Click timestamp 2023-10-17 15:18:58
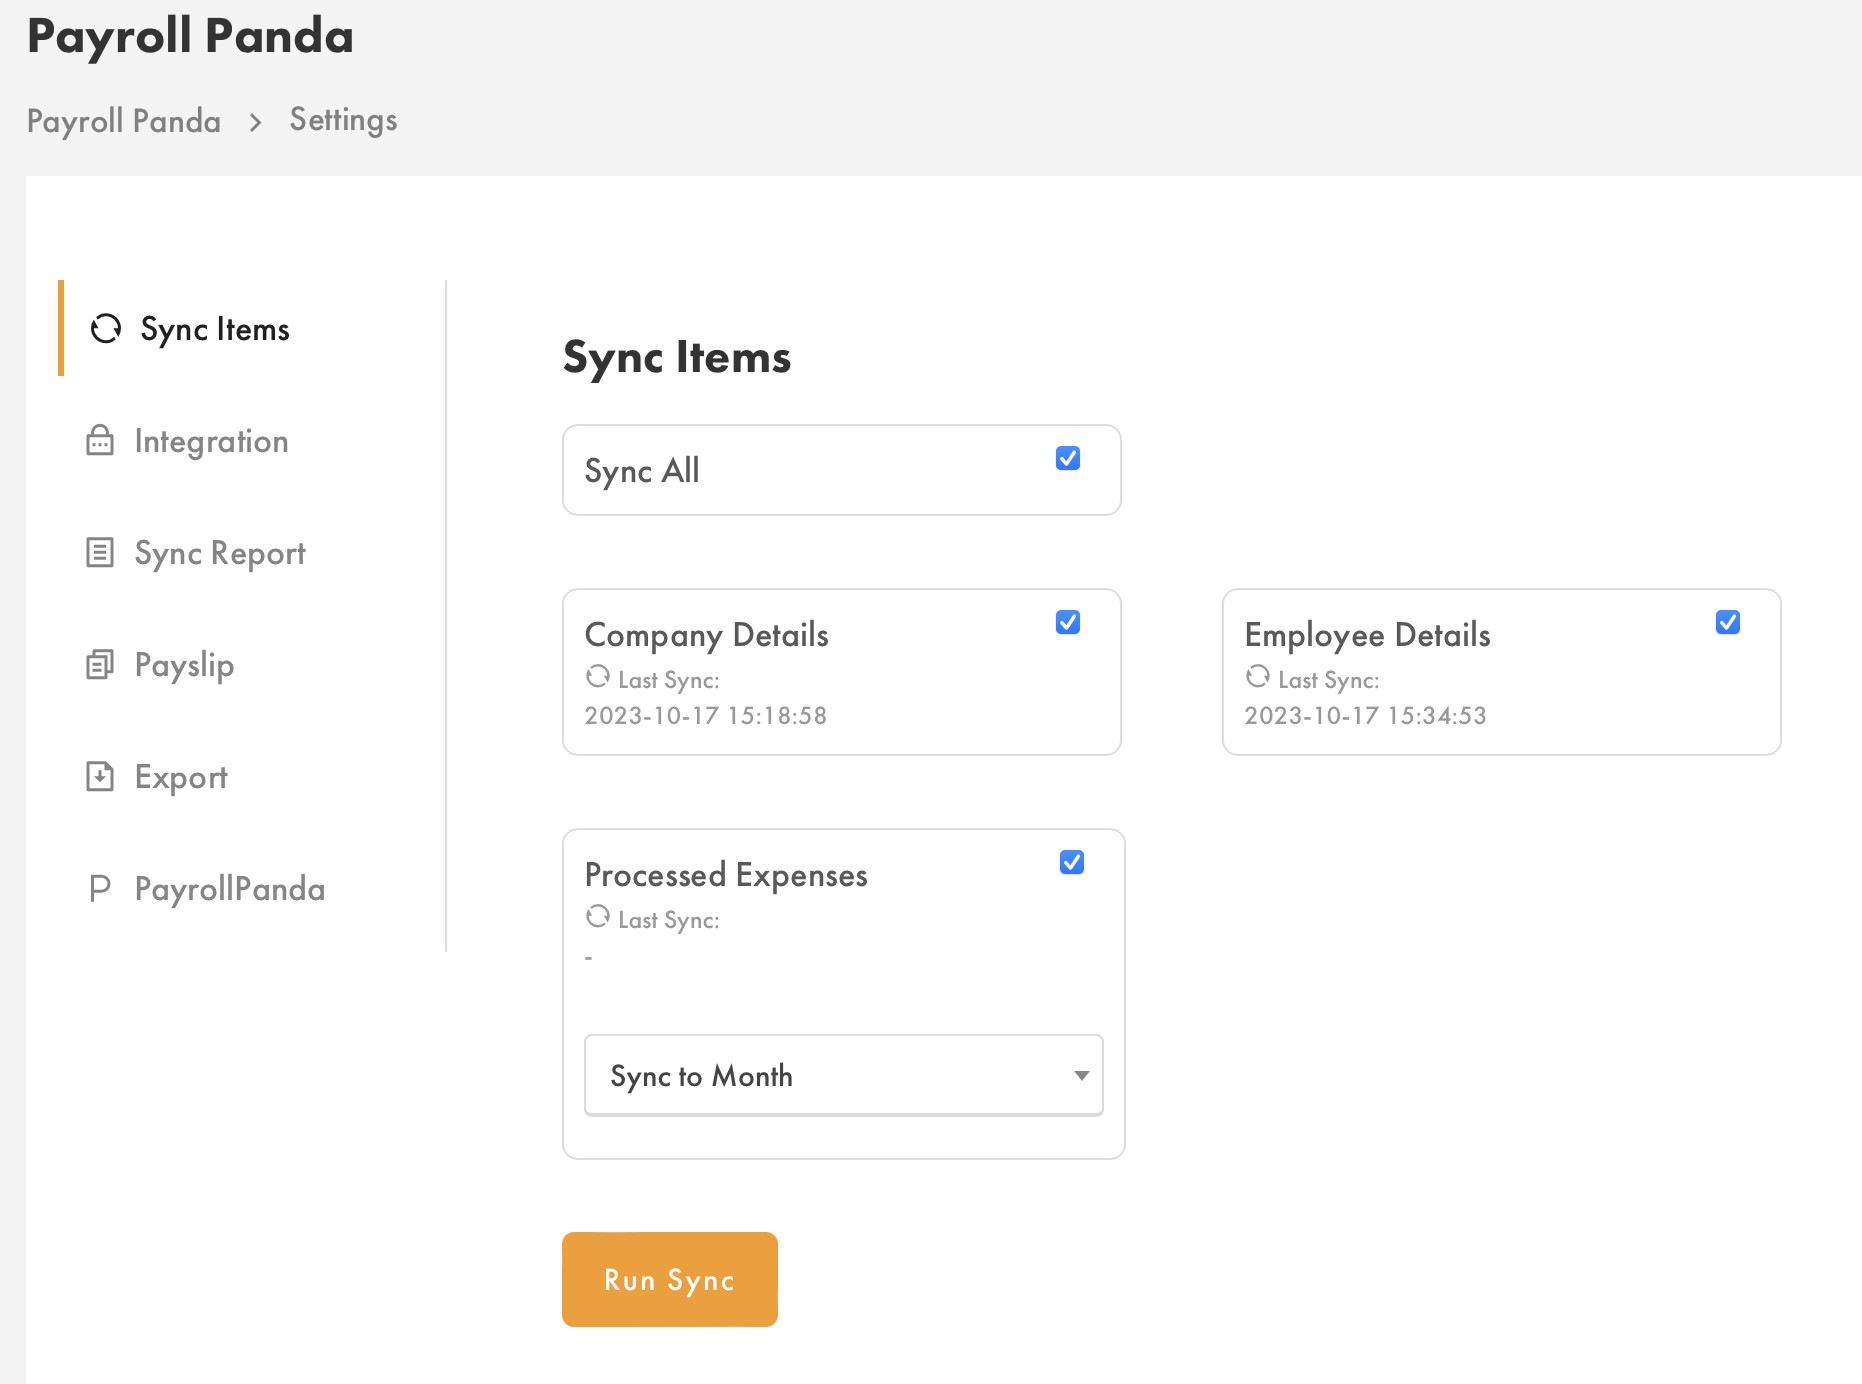 point(706,715)
